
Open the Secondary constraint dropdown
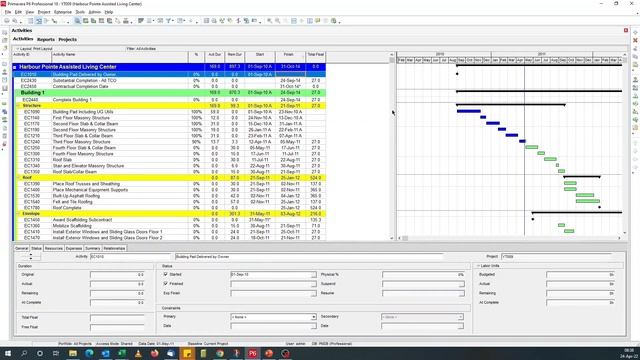click(x=460, y=317)
